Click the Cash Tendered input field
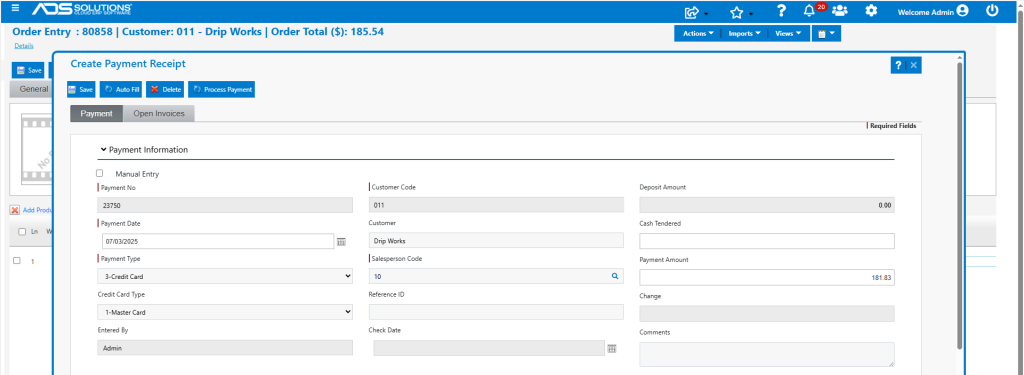Image resolution: width=1024 pixels, height=375 pixels. (x=767, y=241)
